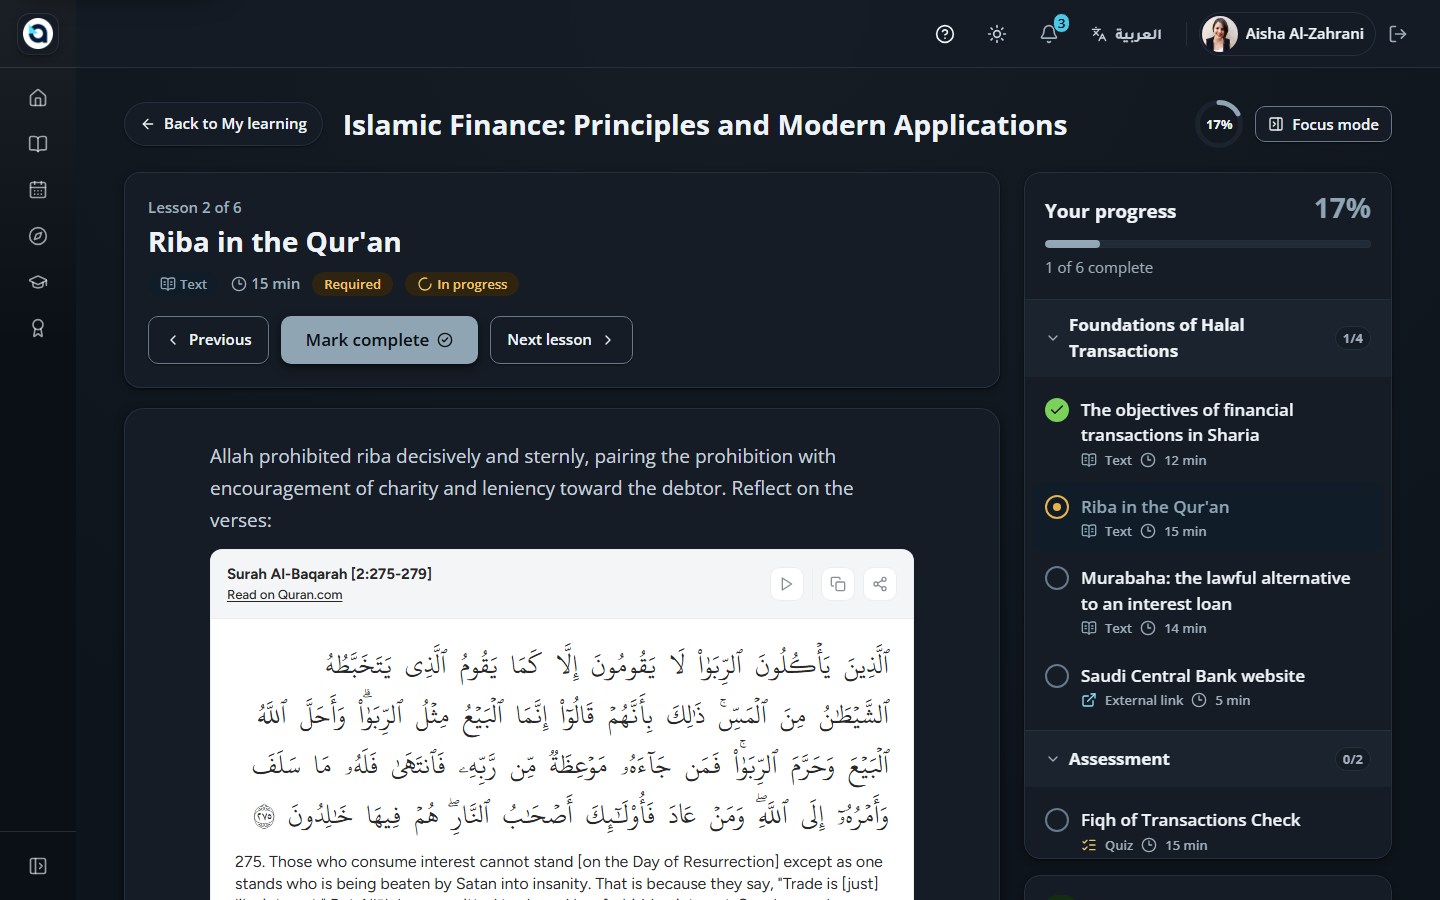
Task: Select the Saudi Central Bank website status circle
Action: 1057,676
